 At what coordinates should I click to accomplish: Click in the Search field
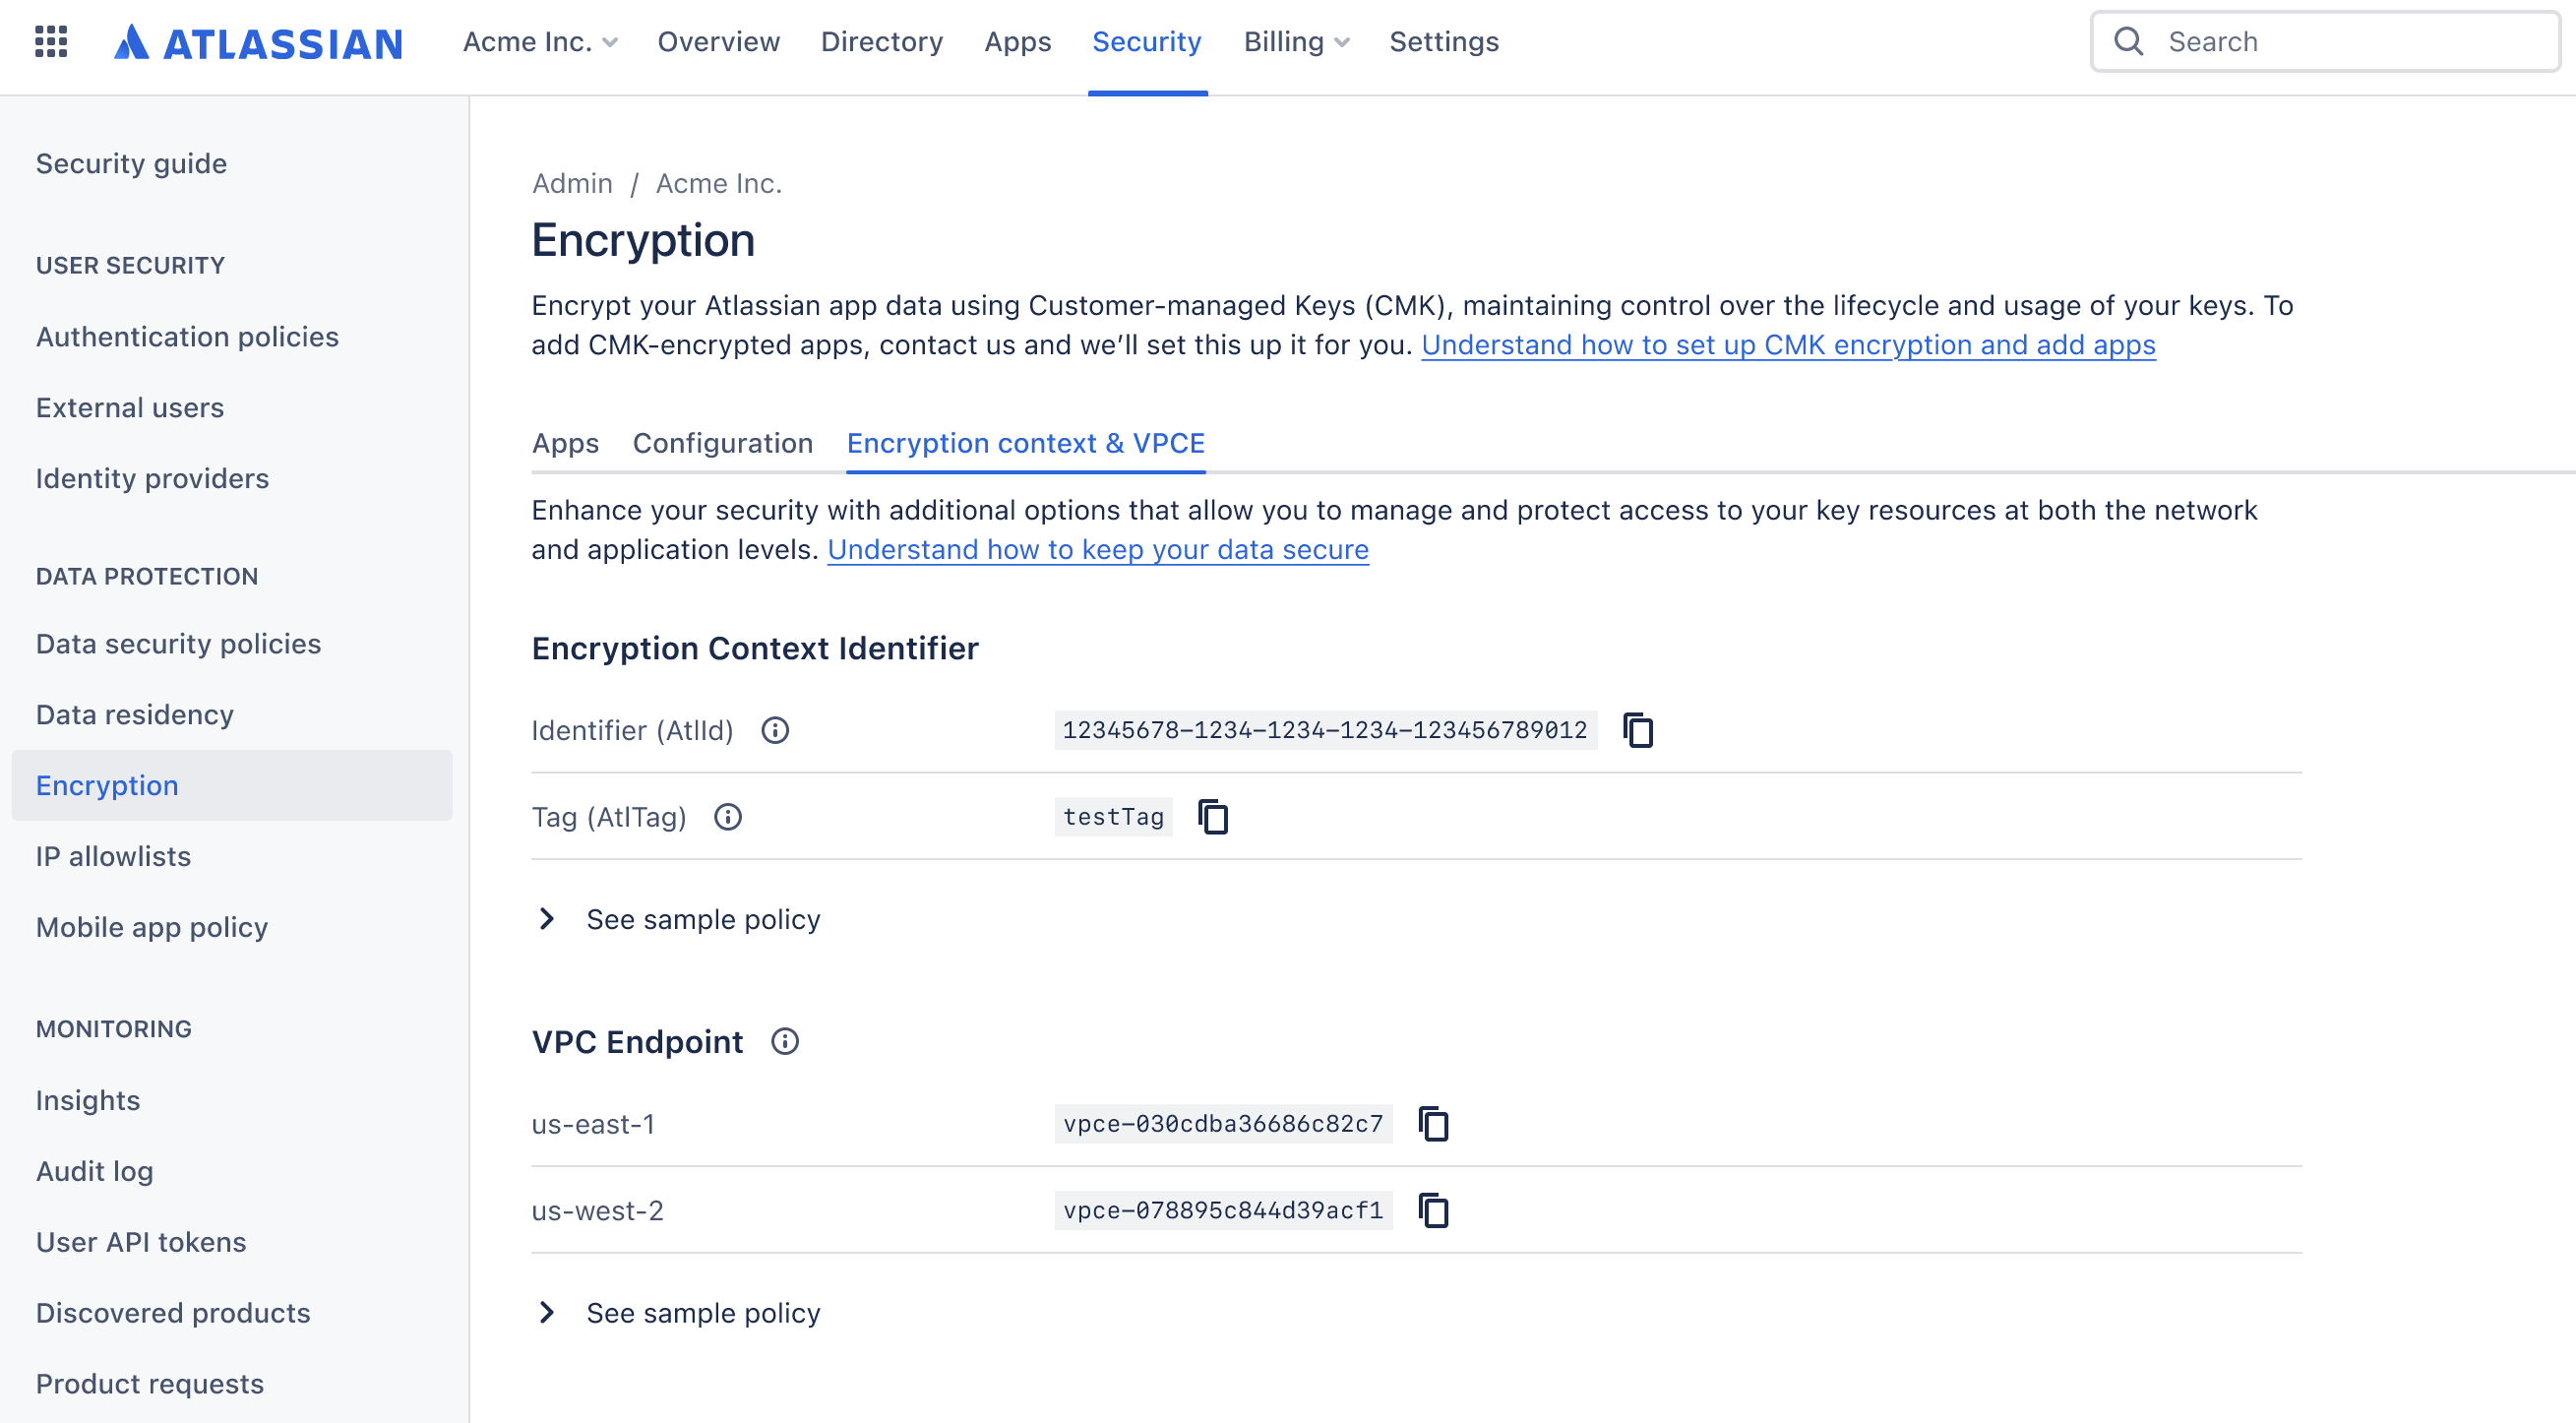coord(2340,42)
